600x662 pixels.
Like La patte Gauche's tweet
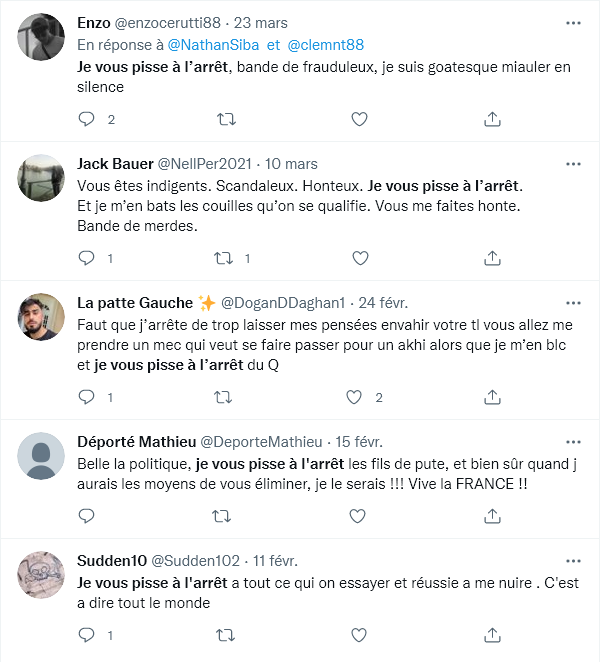click(x=353, y=397)
